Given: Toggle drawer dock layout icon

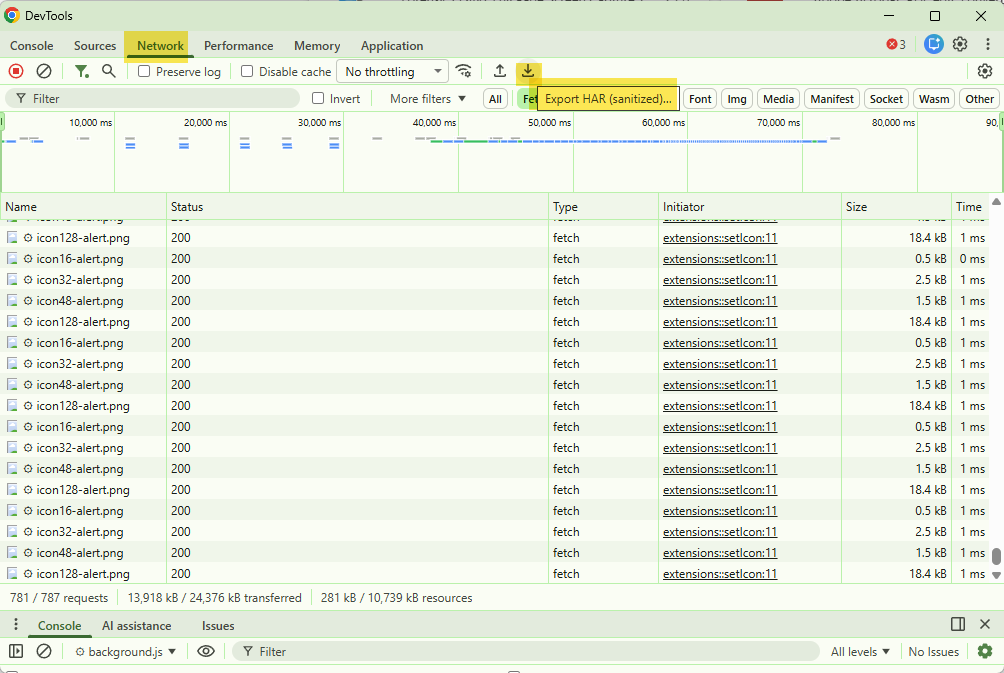Looking at the screenshot, I should (958, 624).
